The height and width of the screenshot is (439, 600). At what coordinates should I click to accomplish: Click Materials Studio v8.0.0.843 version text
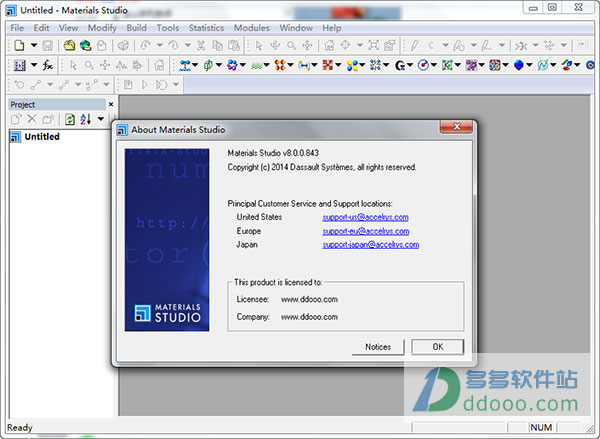point(273,153)
